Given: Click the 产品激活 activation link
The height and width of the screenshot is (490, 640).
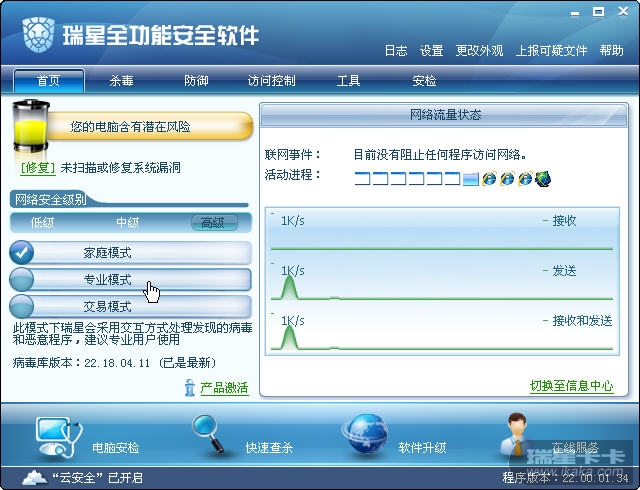Looking at the screenshot, I should click(224, 388).
